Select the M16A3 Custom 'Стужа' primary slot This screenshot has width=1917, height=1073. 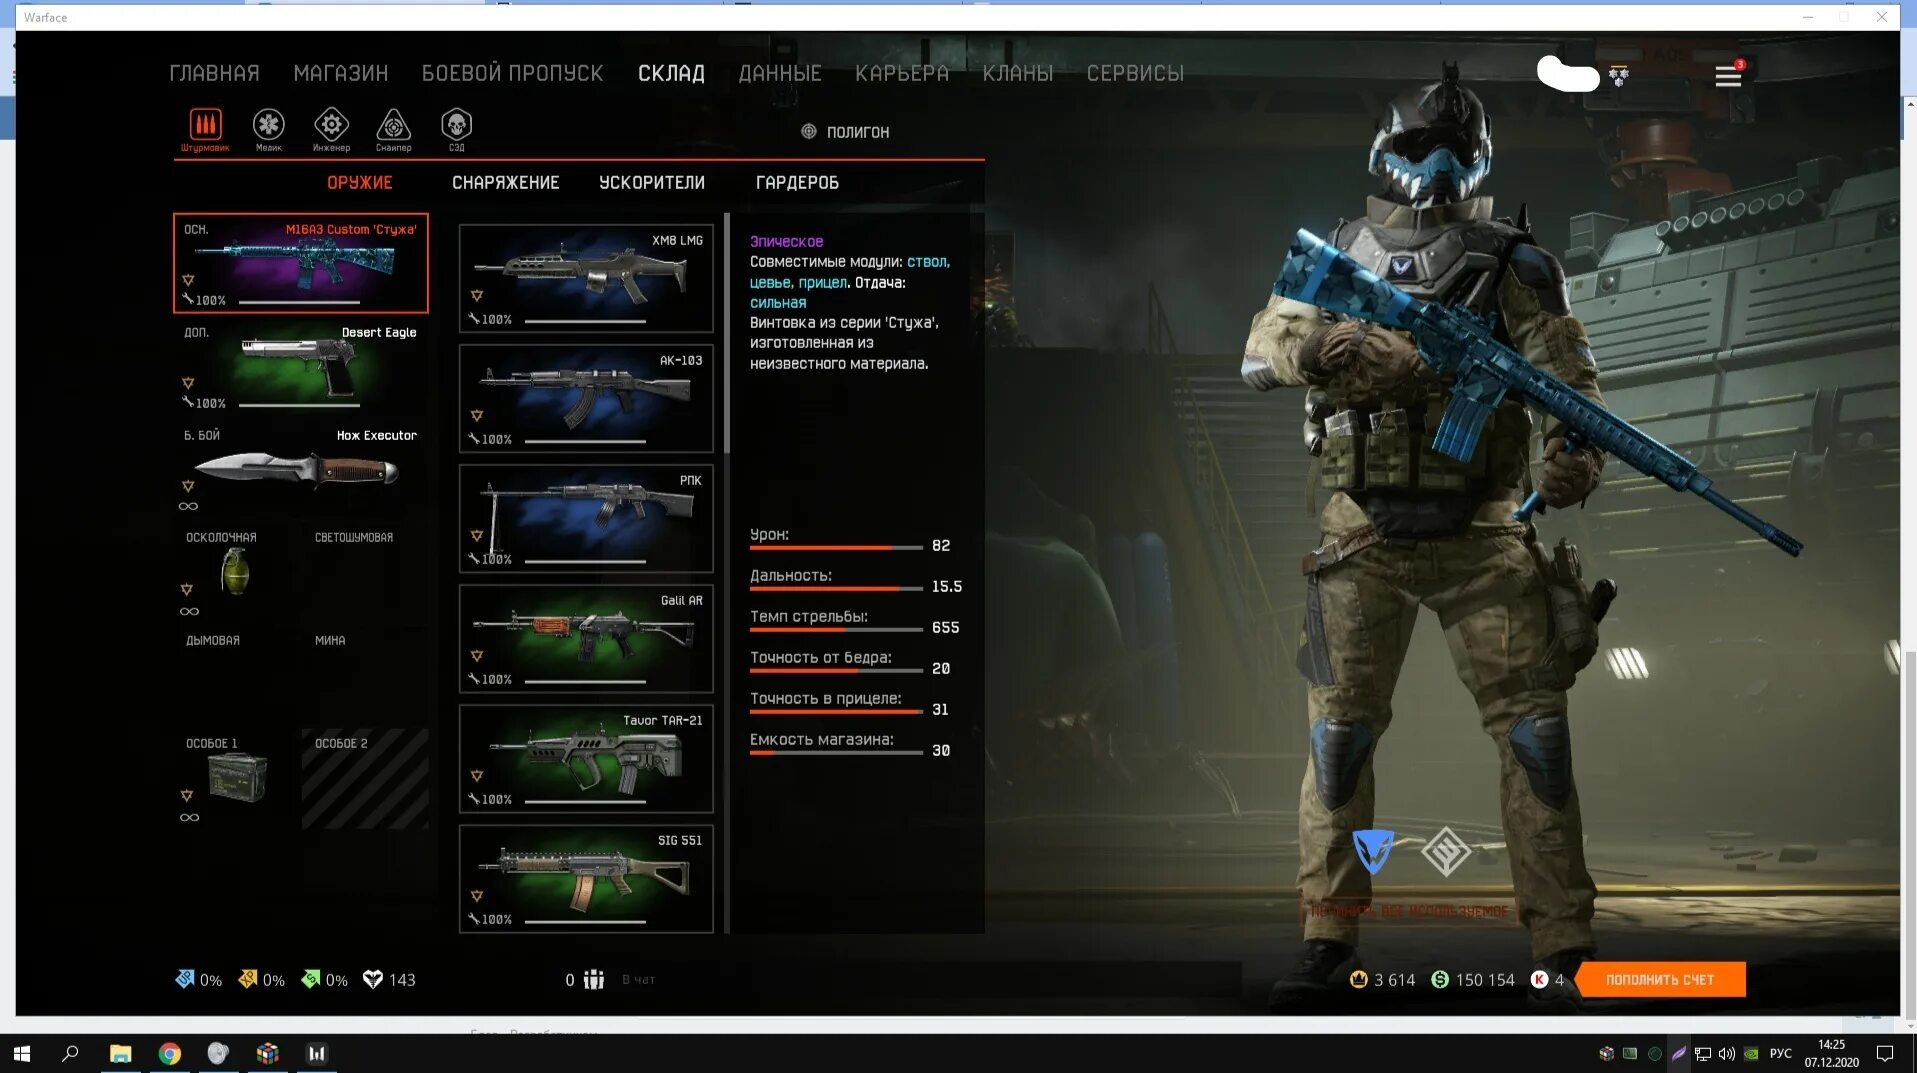pyautogui.click(x=301, y=263)
